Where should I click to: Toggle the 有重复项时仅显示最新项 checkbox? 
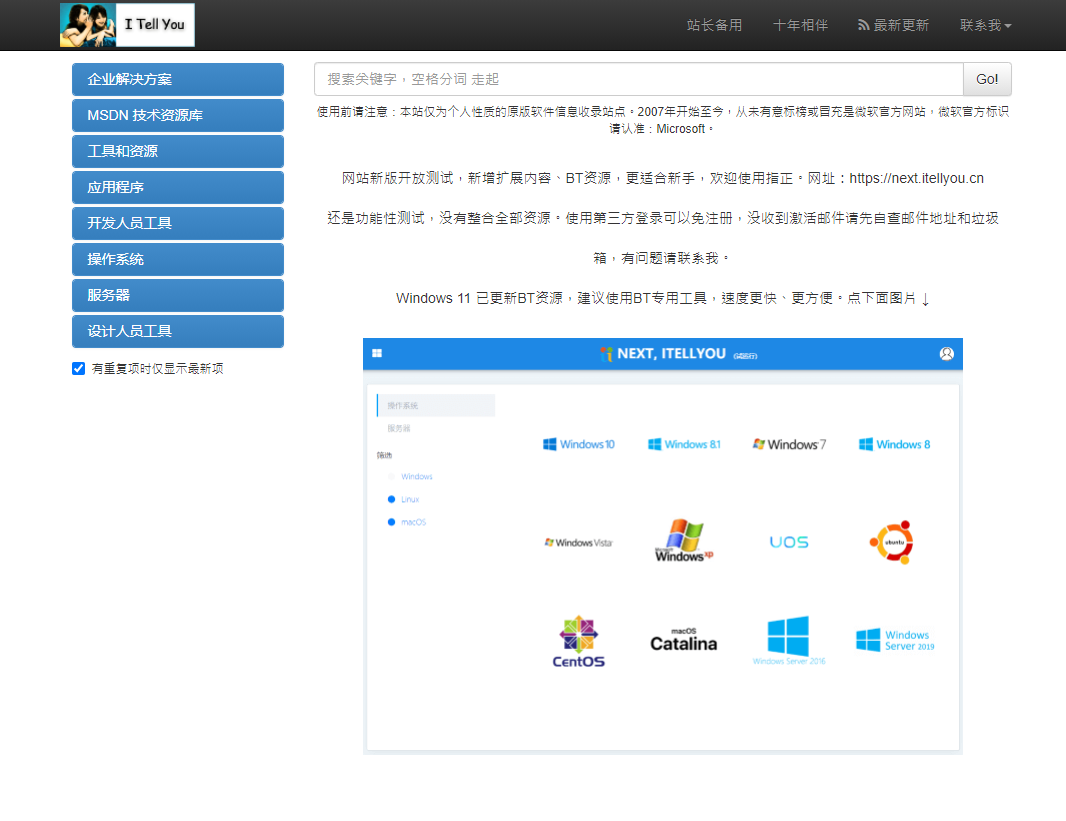tap(79, 368)
